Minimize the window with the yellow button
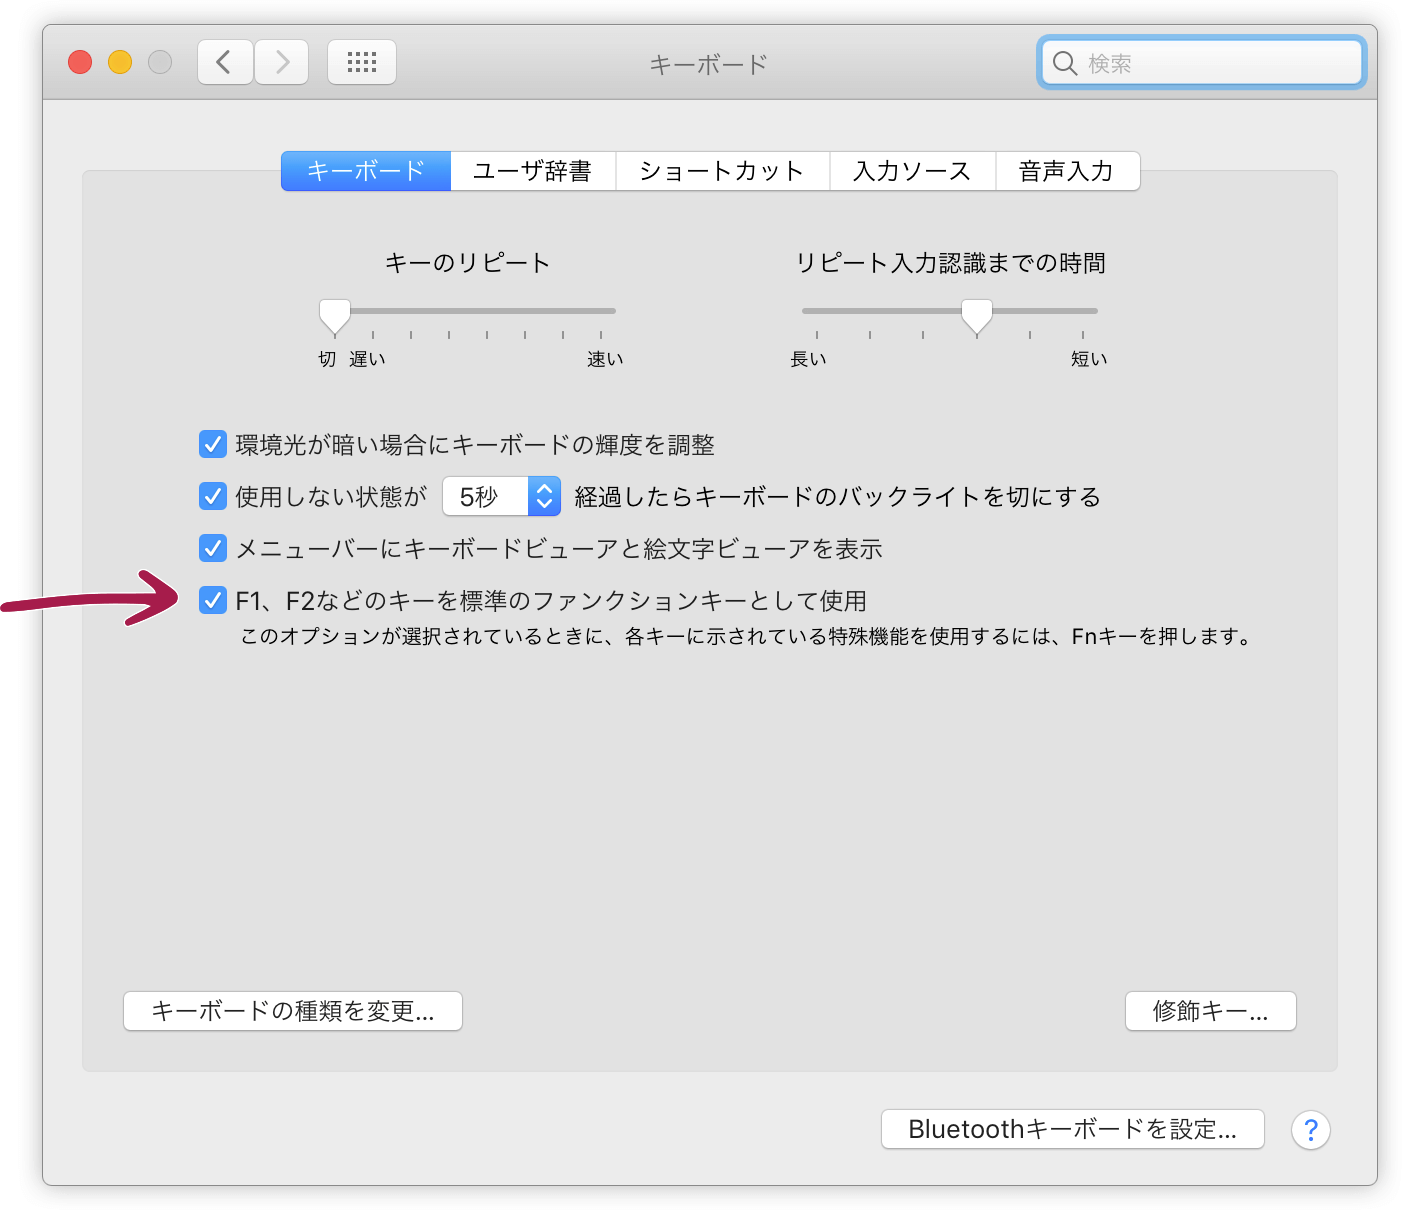The height and width of the screenshot is (1210, 1402). click(120, 62)
